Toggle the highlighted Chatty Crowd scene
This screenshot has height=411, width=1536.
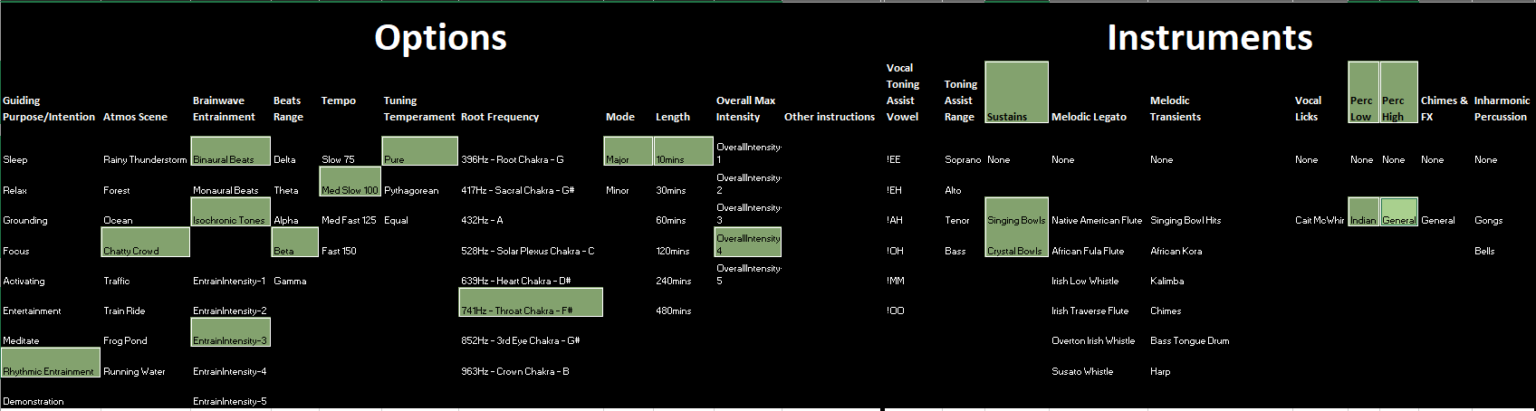point(145,242)
